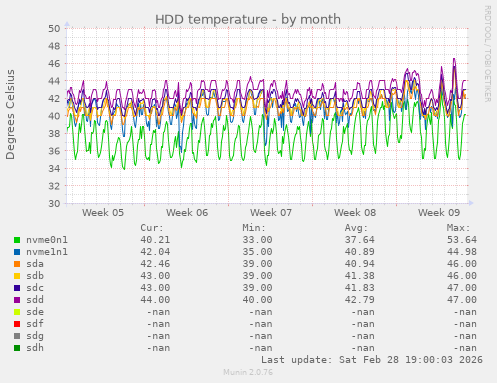Click the yellow sdb legend color swatch
The image size is (497, 383).
[x=17, y=276]
